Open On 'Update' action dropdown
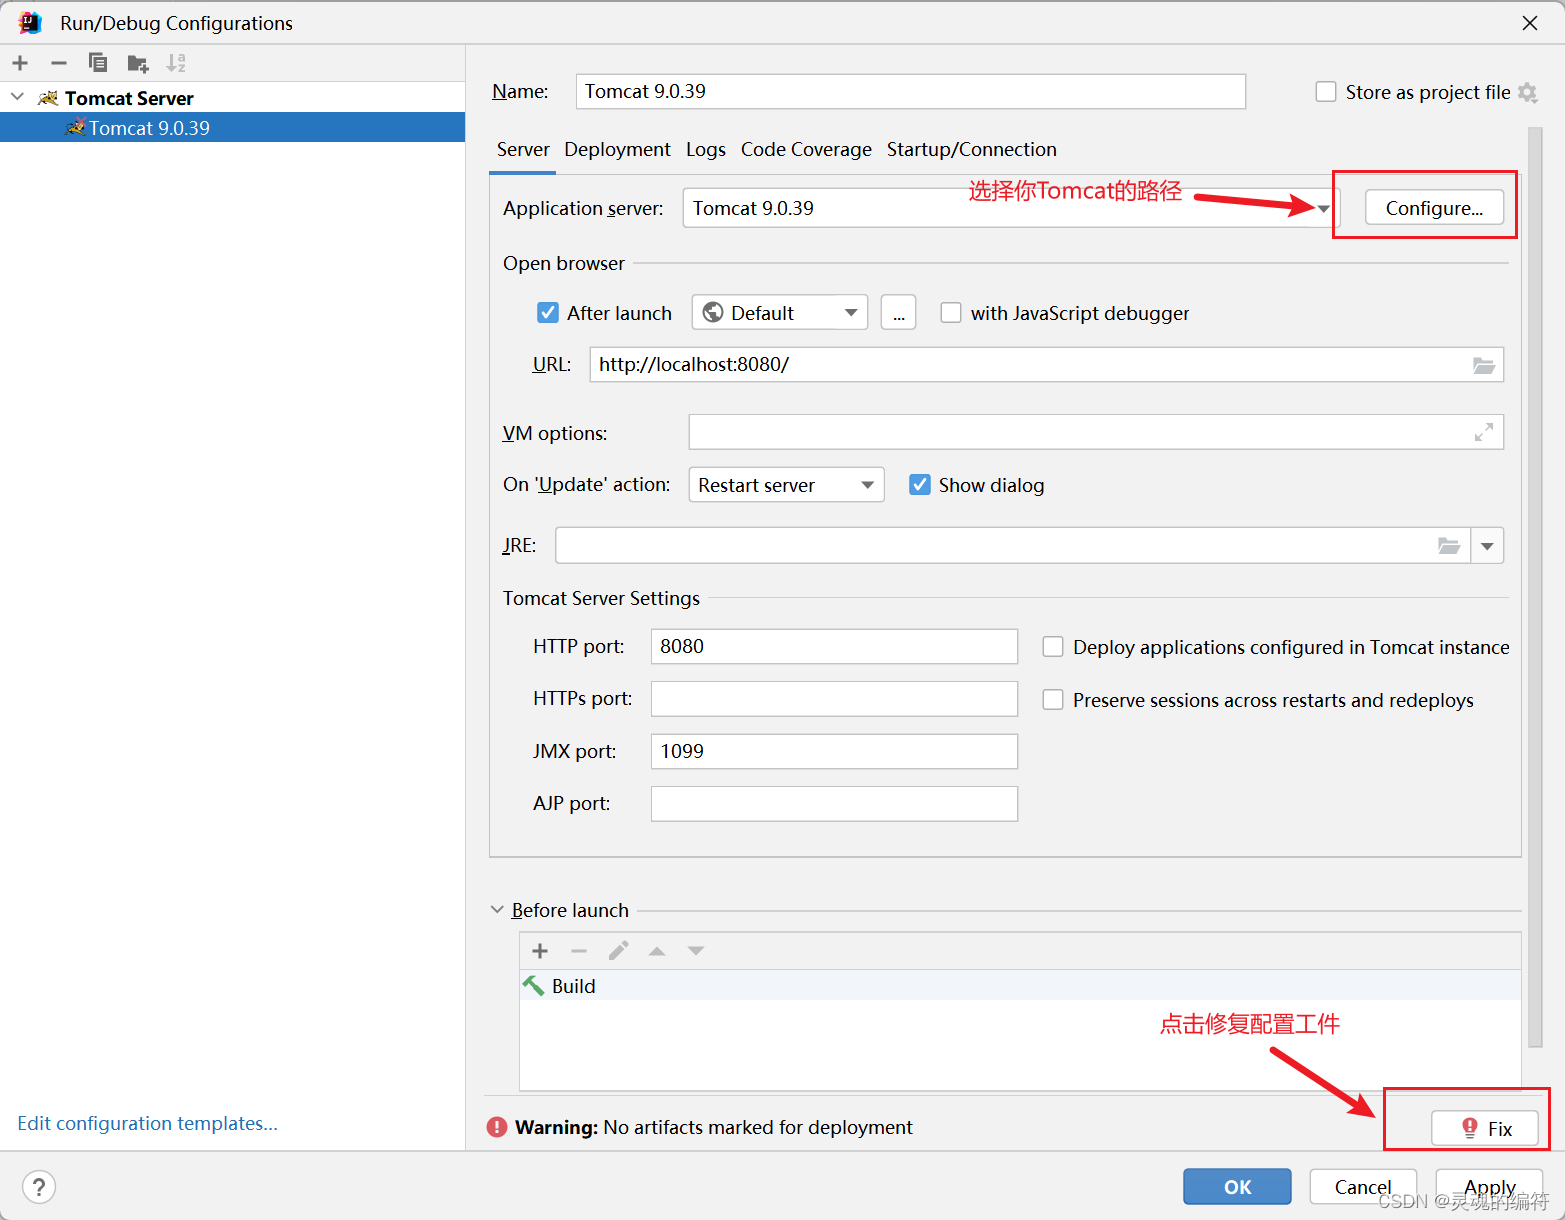This screenshot has height=1220, width=1565. point(786,485)
